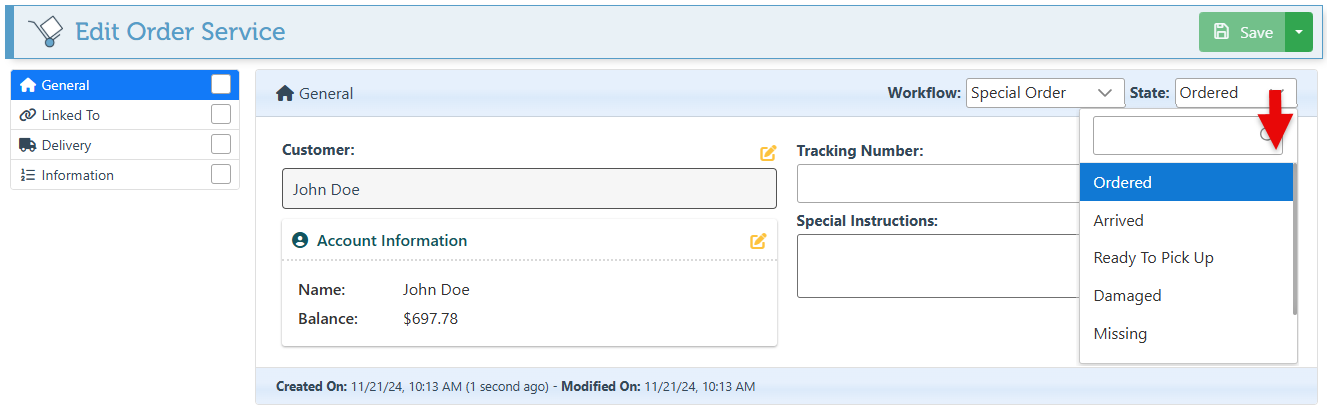Open the Information section in sidebar
The width and height of the screenshot is (1327, 416).
[78, 175]
